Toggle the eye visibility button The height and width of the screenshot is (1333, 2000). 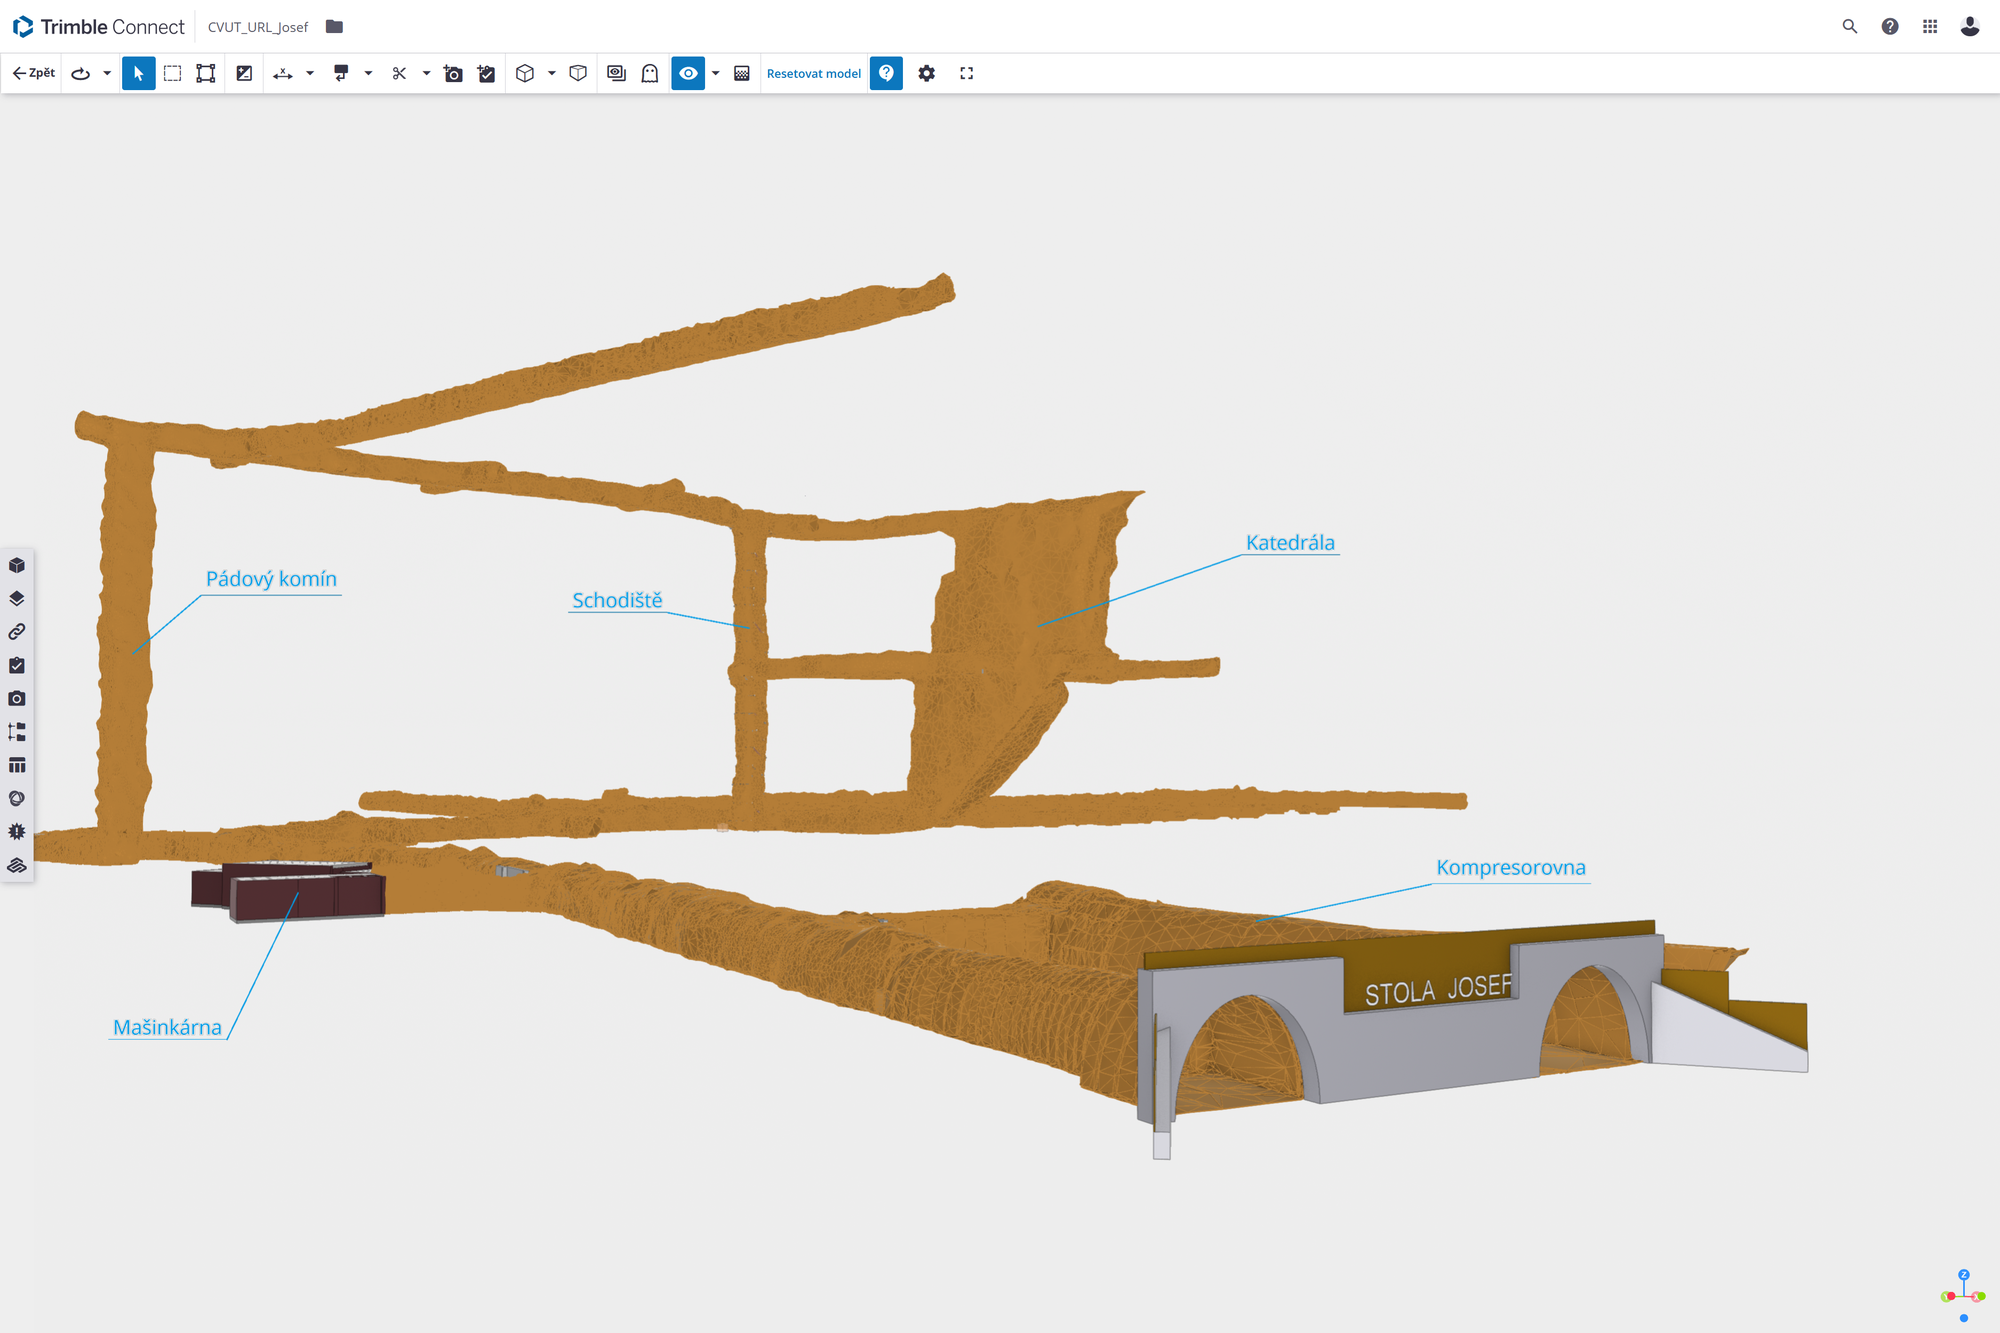click(x=688, y=73)
